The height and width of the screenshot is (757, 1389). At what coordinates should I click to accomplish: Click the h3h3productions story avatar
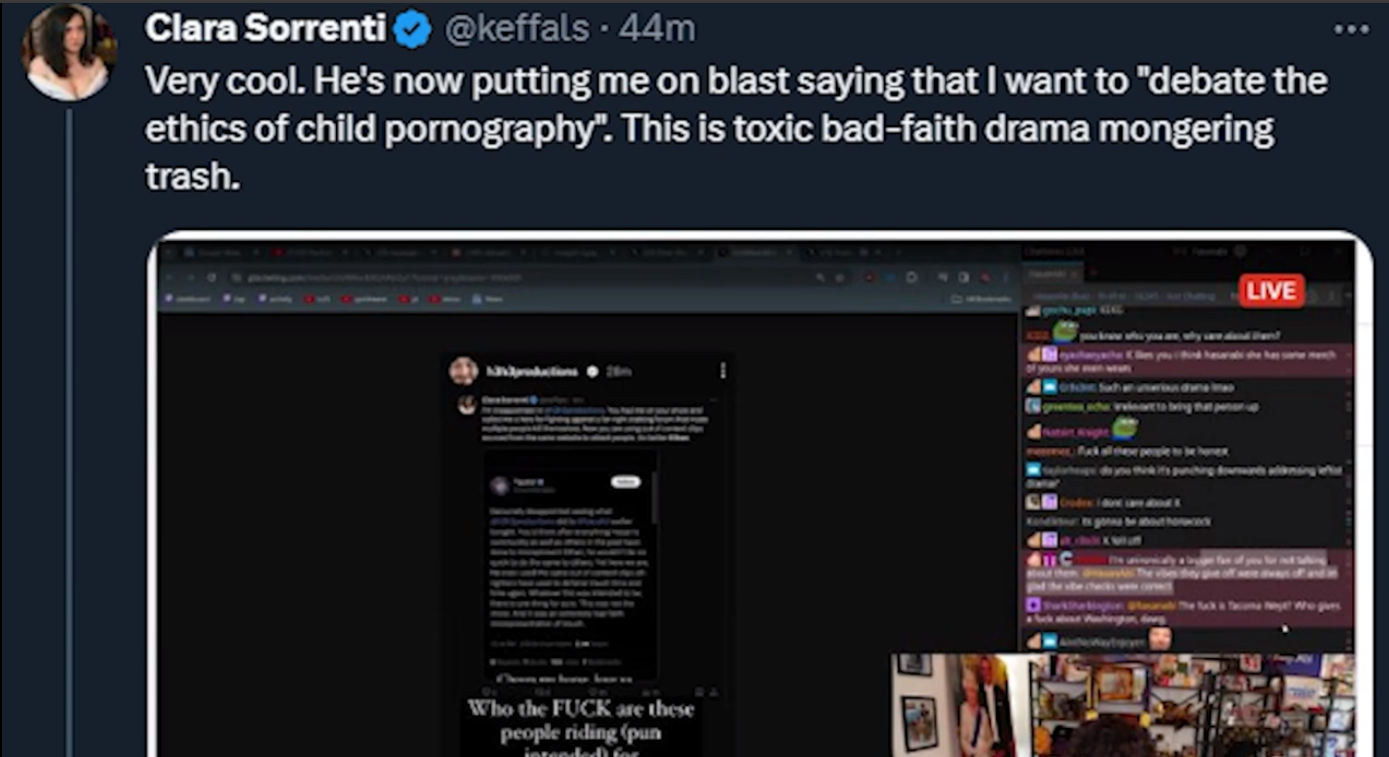tap(463, 371)
